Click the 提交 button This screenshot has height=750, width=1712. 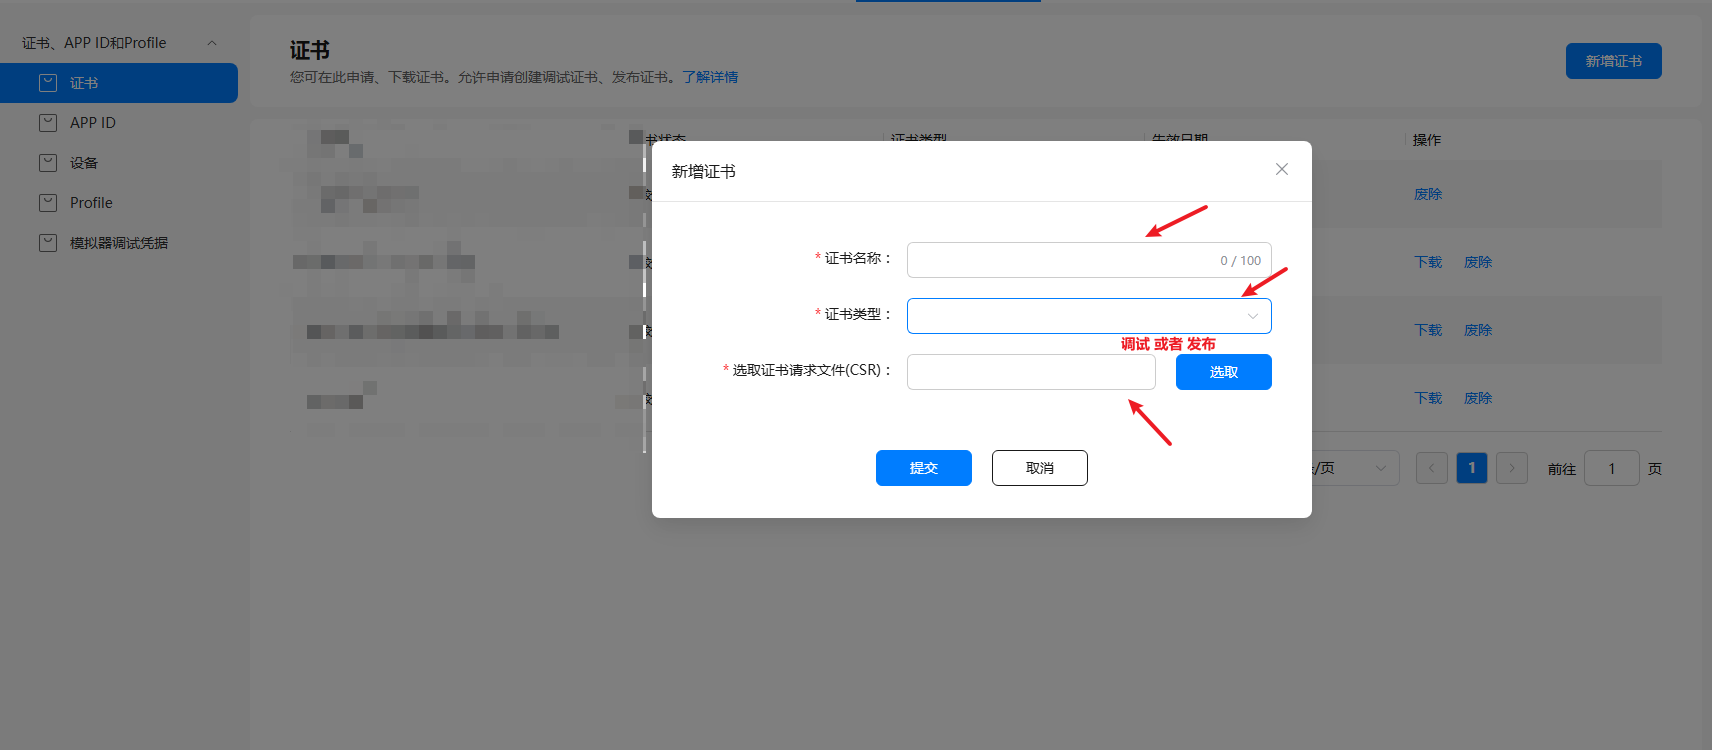point(924,468)
